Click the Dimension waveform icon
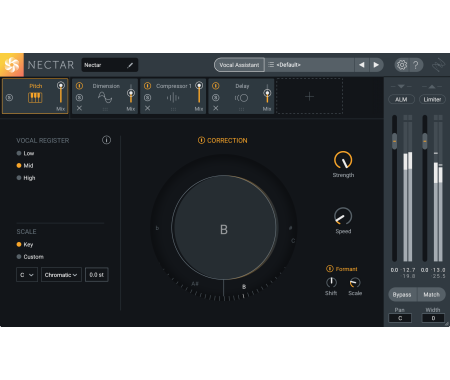 tap(105, 97)
